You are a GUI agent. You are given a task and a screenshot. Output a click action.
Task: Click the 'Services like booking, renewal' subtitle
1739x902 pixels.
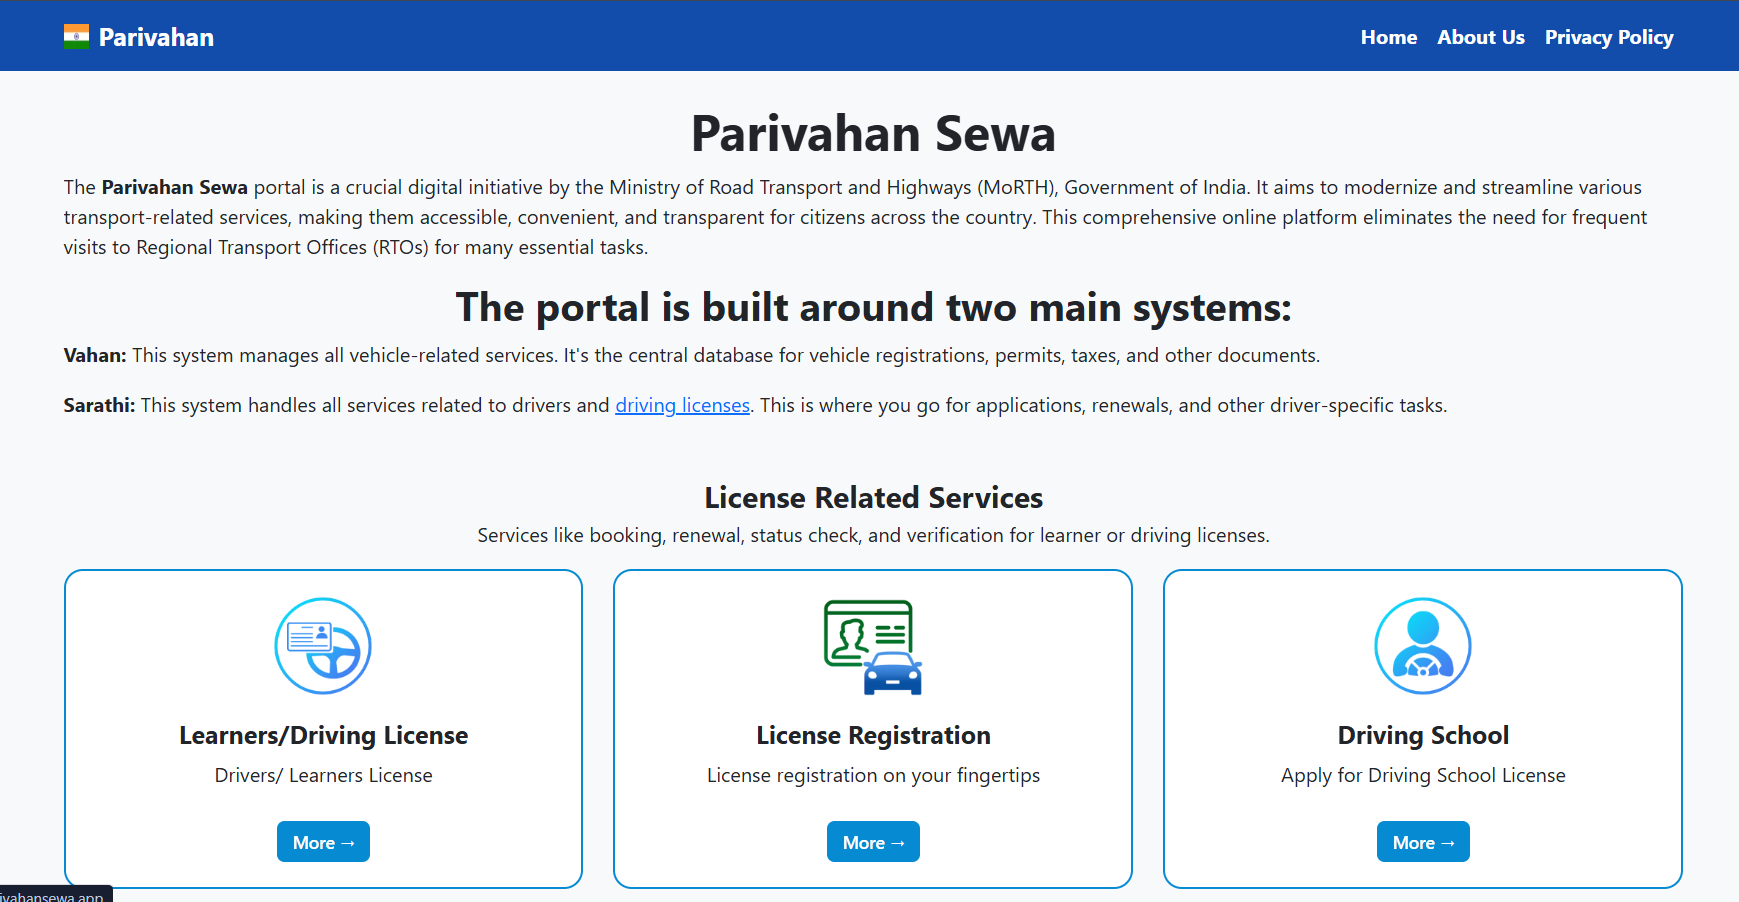click(x=873, y=535)
